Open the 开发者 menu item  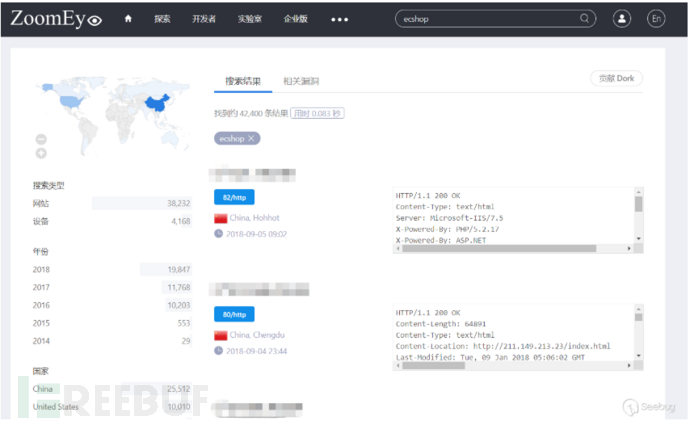coord(204,19)
